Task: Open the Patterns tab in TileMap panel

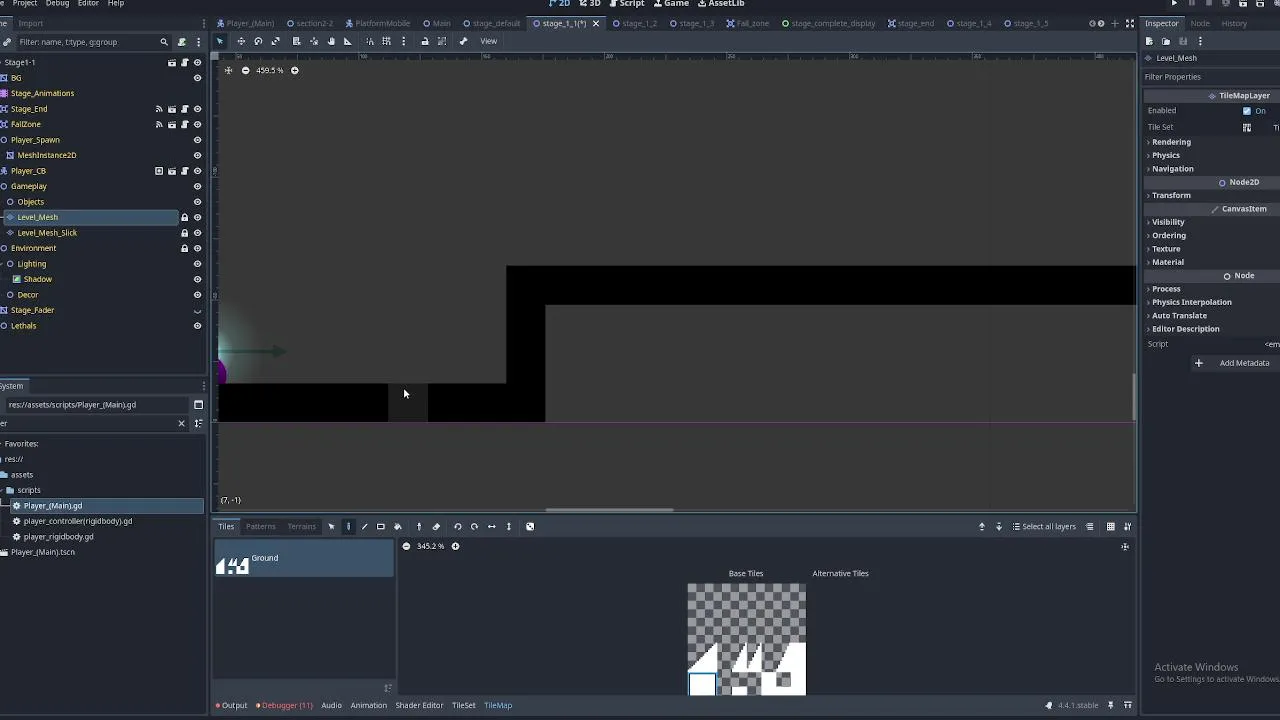Action: tap(260, 526)
